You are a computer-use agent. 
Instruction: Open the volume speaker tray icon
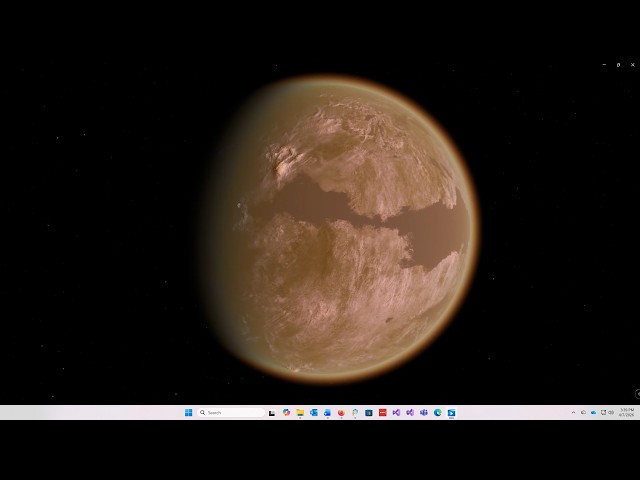coord(611,413)
